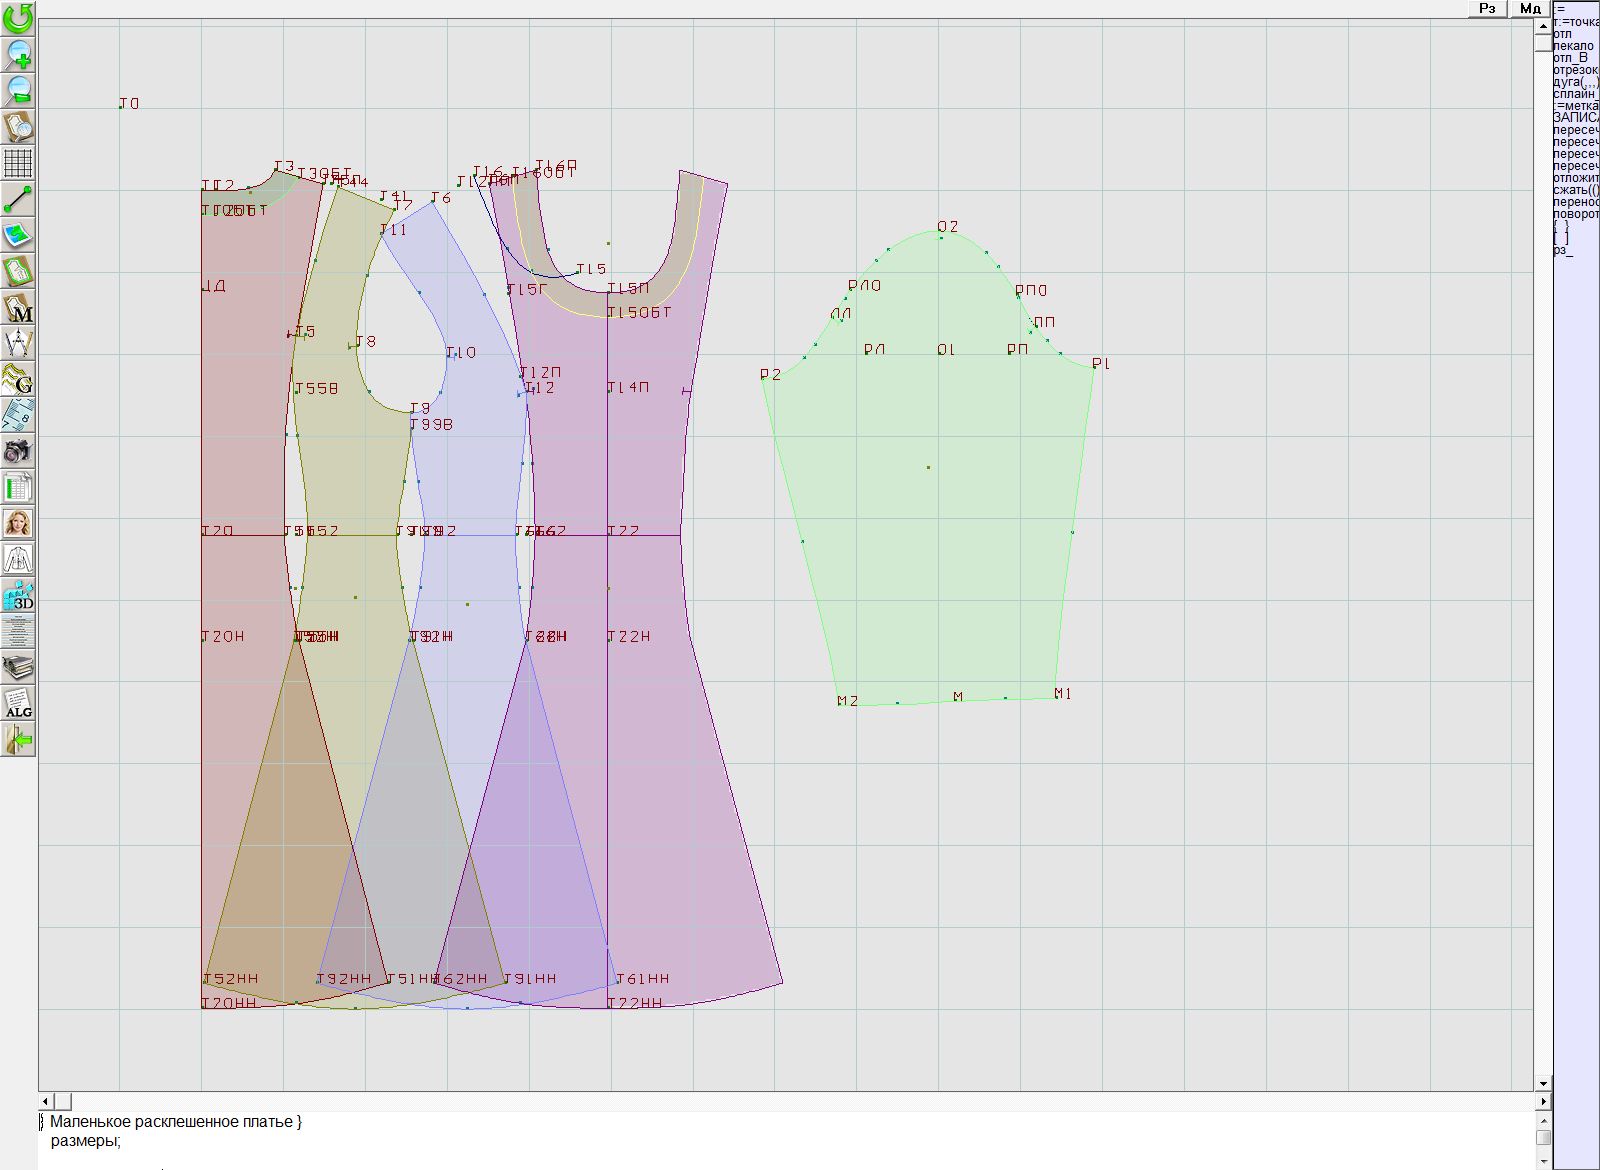This screenshot has height=1170, width=1600.
Task: Open the 3D view icon
Action: point(18,594)
